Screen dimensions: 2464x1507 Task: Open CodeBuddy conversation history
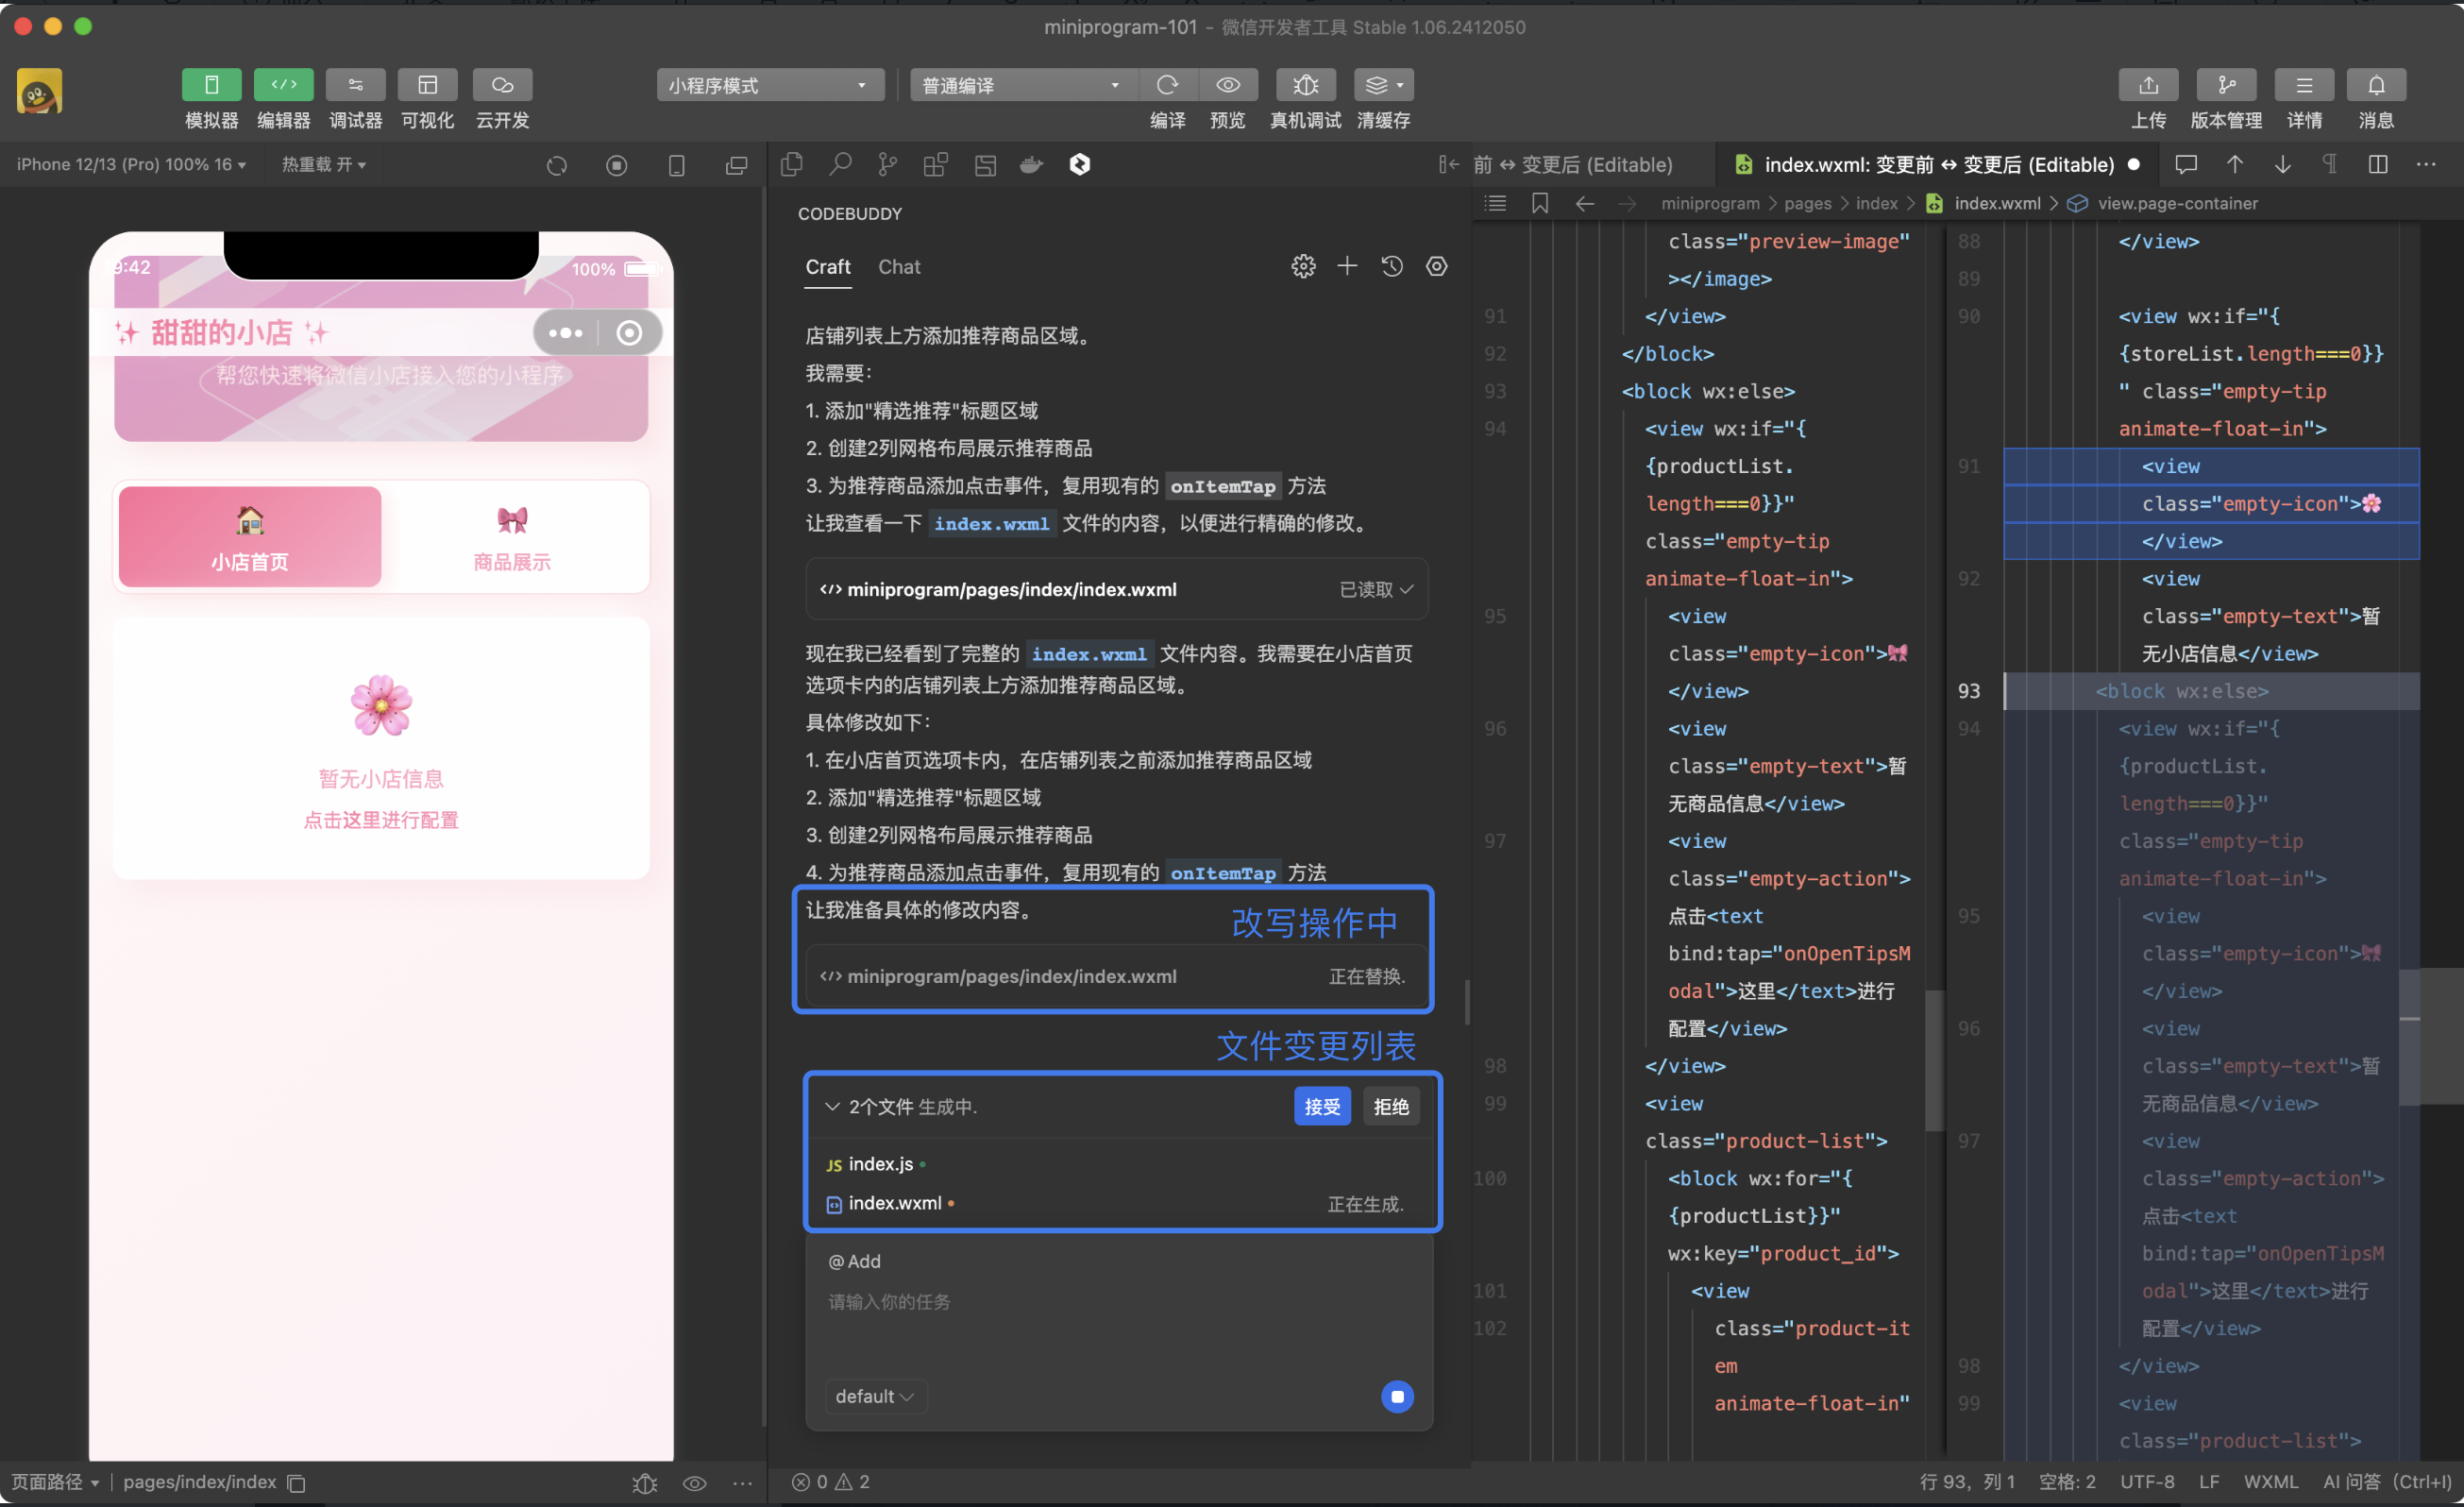[x=1392, y=266]
